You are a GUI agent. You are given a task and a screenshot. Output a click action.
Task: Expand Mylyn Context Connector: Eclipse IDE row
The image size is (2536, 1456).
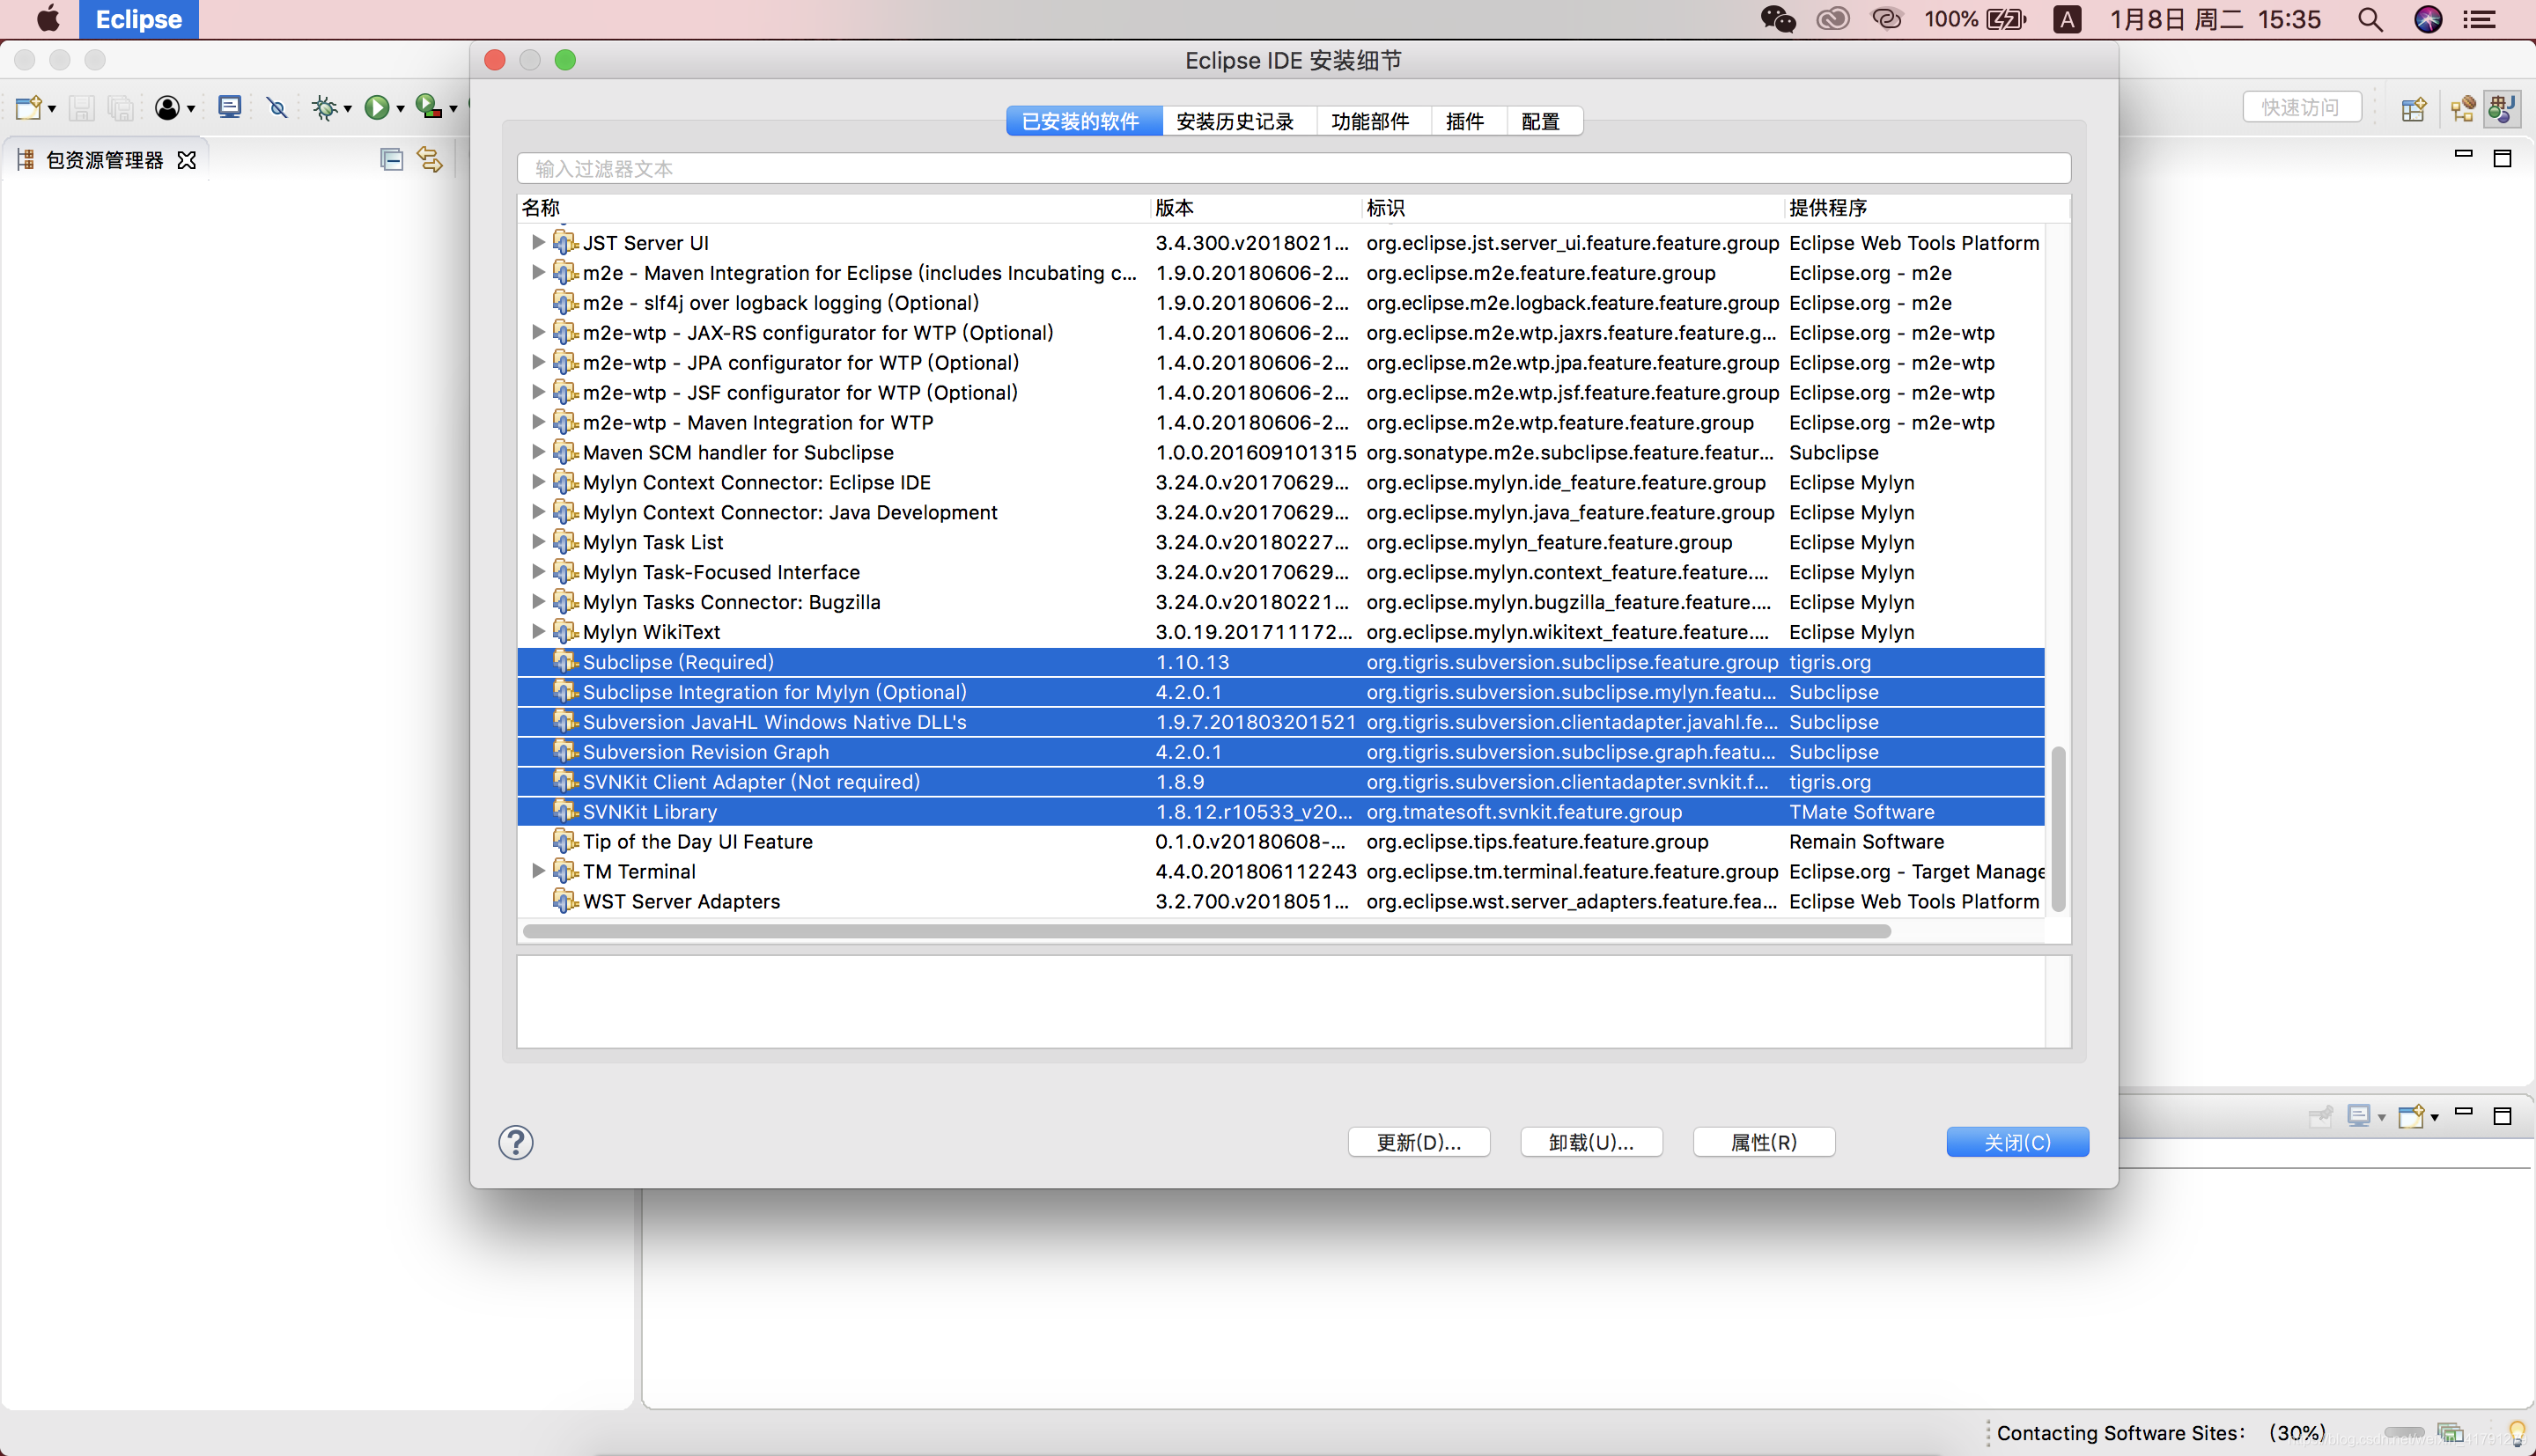click(537, 482)
